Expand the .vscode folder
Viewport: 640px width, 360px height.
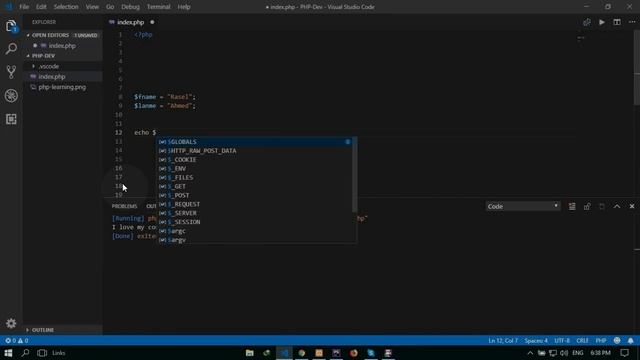click(62, 66)
